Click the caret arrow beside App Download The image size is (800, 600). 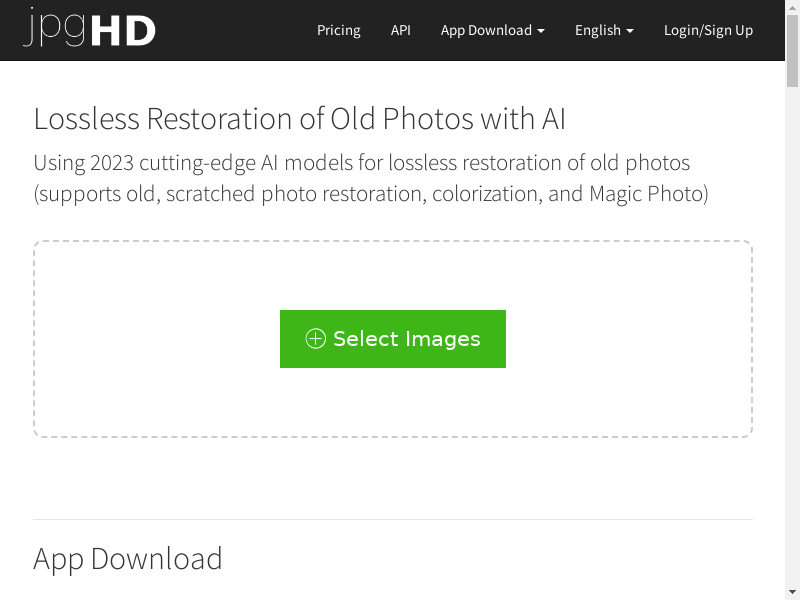coord(541,31)
